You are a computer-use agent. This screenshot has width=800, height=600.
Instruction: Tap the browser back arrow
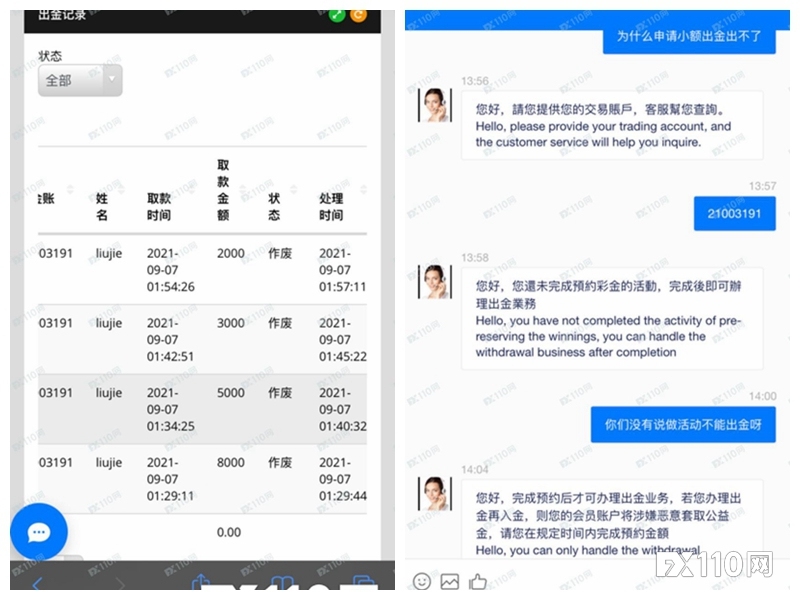tap(37, 583)
